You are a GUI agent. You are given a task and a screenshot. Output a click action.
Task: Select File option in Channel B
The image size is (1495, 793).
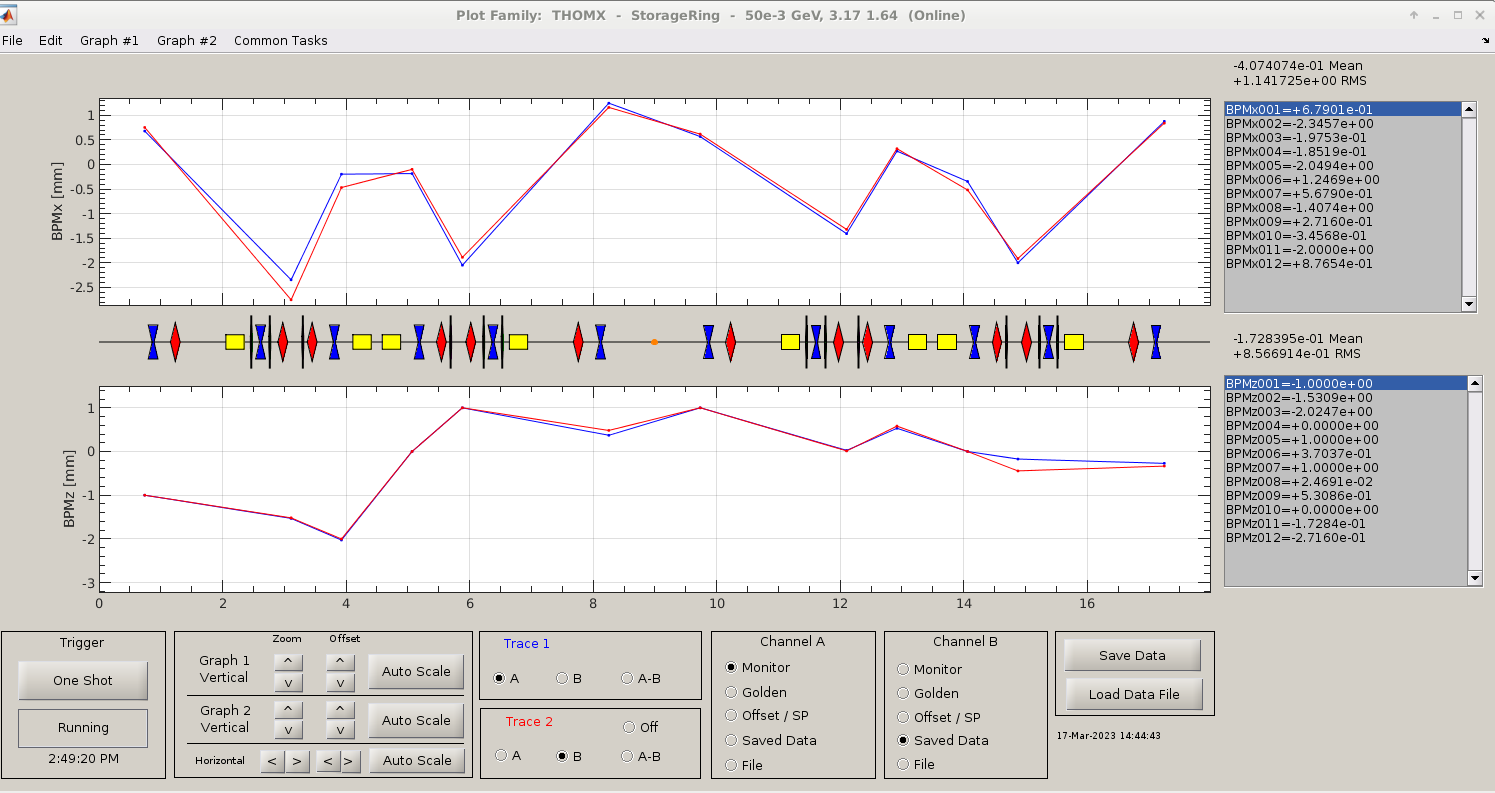point(904,764)
